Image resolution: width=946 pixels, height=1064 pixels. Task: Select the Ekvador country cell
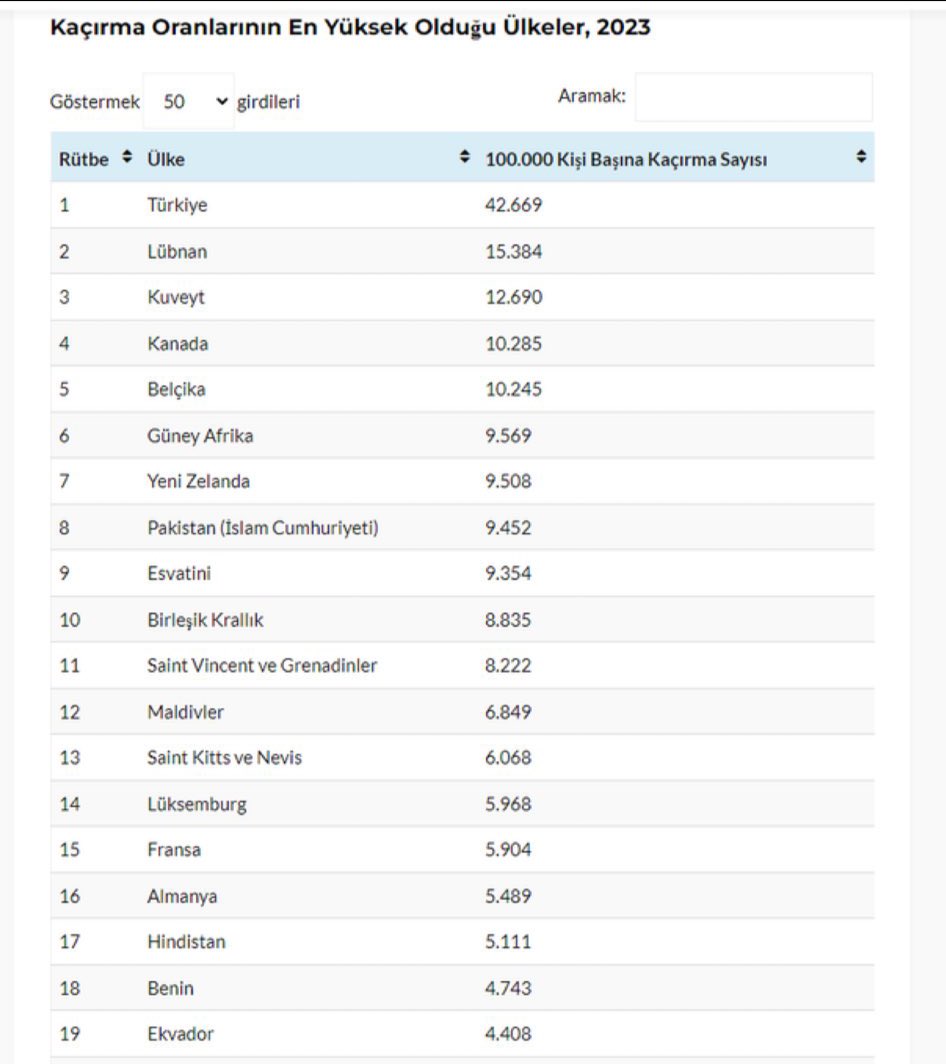pyautogui.click(x=180, y=1034)
